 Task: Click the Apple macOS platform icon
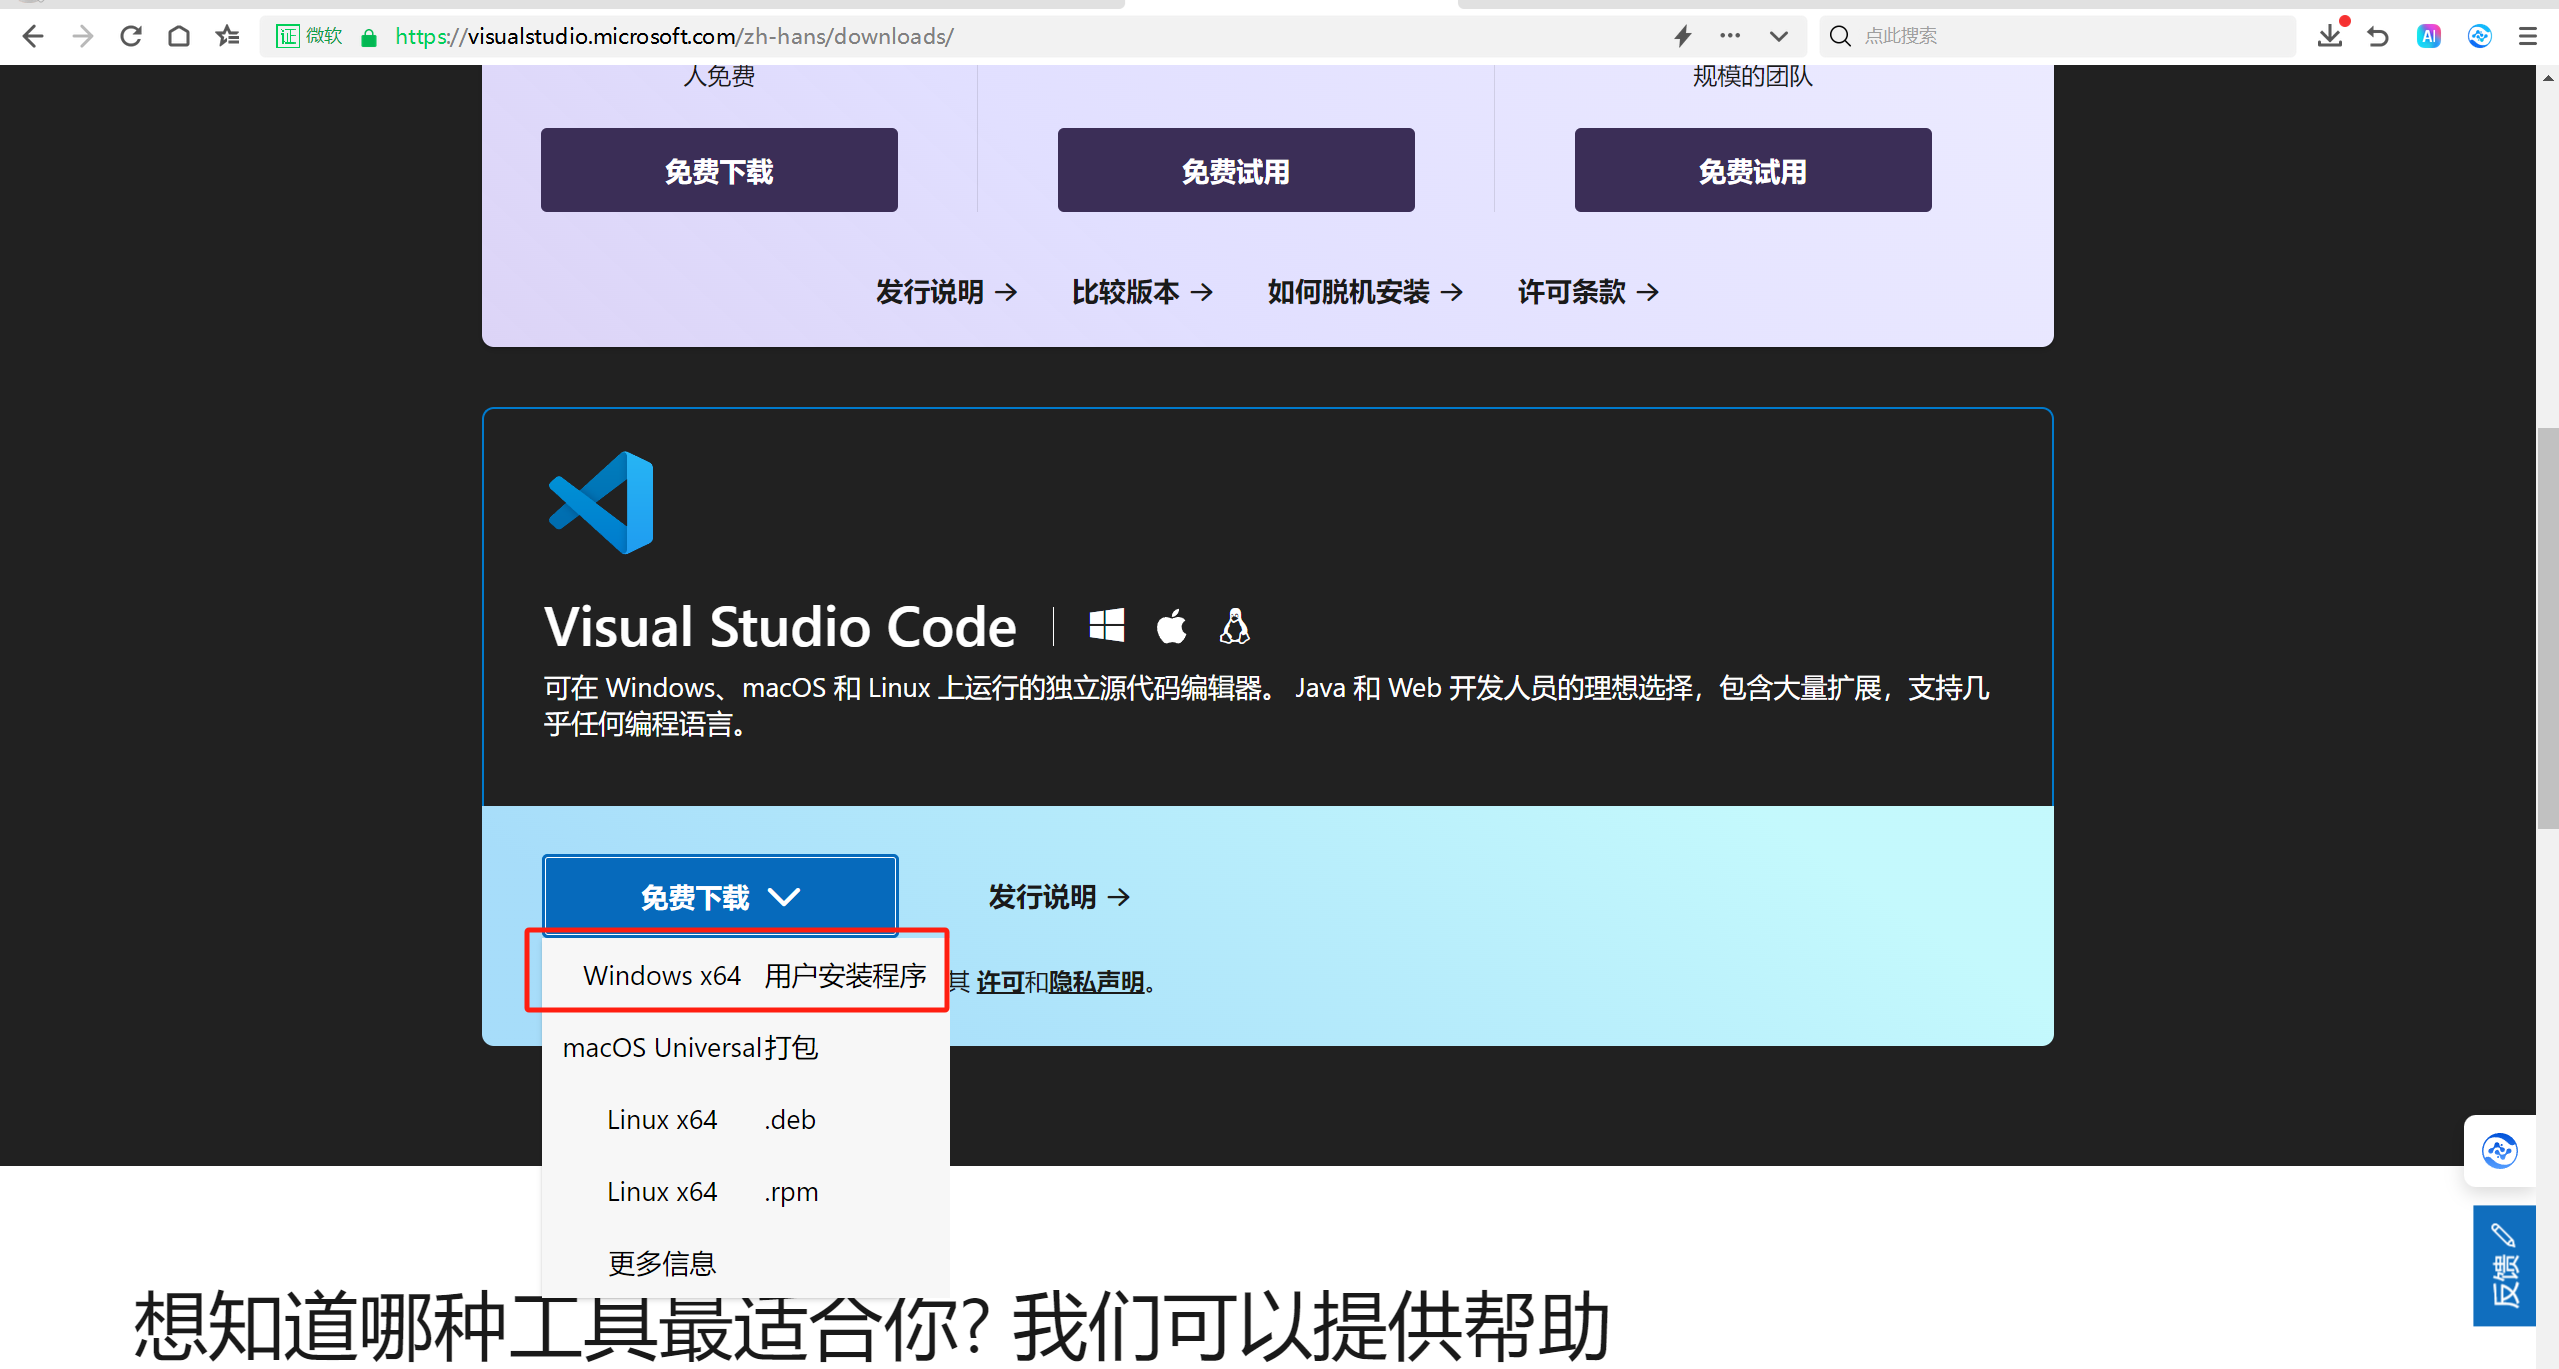point(1171,626)
